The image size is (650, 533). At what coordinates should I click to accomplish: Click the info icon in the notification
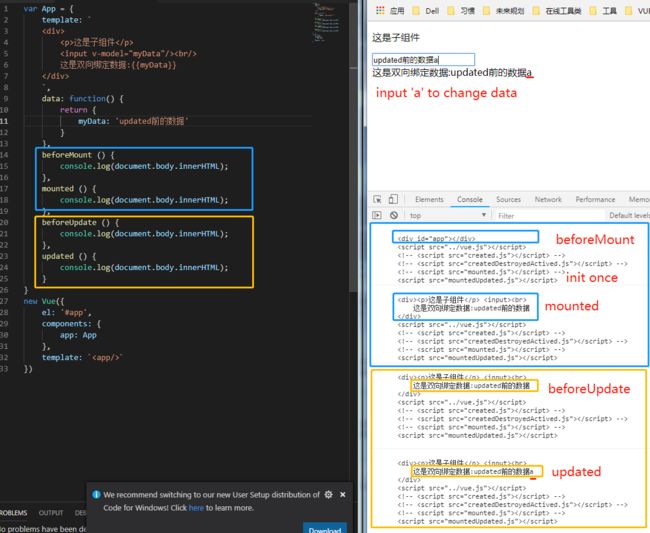(96, 494)
